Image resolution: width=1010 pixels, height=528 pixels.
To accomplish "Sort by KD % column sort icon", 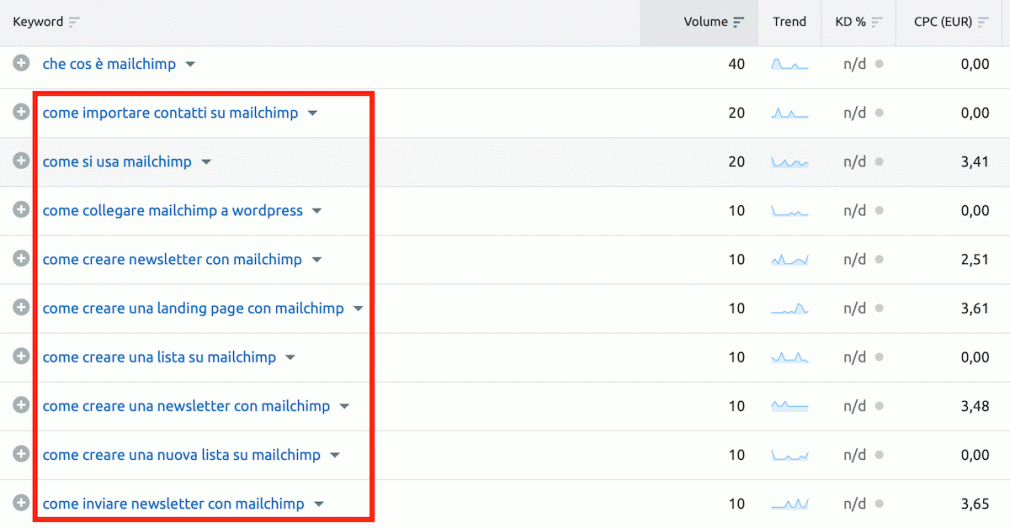I will [x=876, y=23].
